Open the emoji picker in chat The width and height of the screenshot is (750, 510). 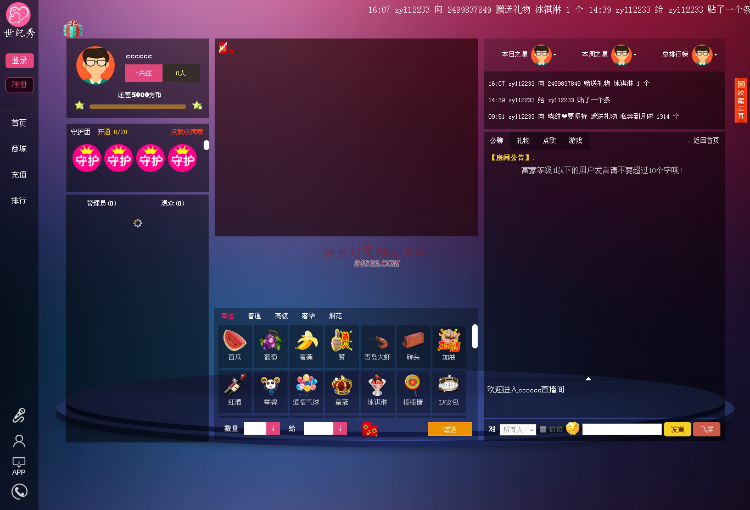tap(572, 428)
